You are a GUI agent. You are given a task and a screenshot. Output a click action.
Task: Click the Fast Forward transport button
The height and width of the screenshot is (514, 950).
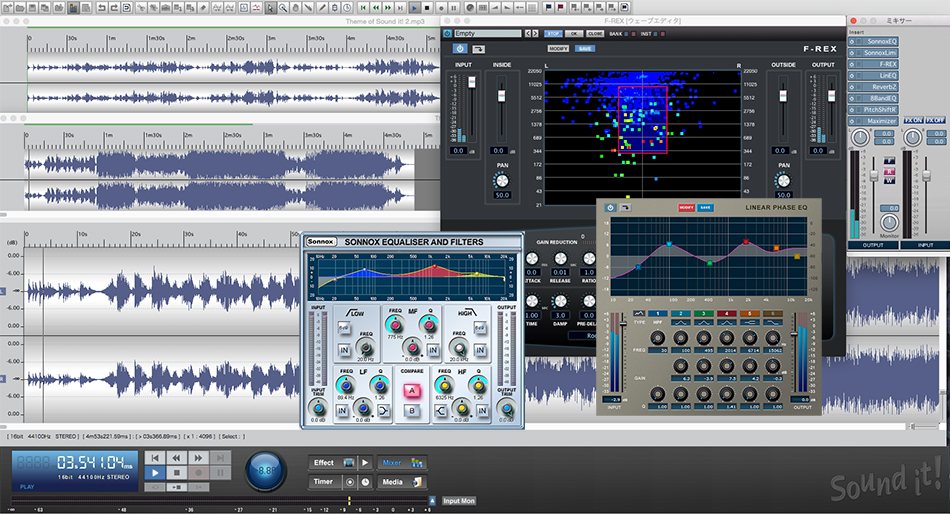[x=199, y=457]
